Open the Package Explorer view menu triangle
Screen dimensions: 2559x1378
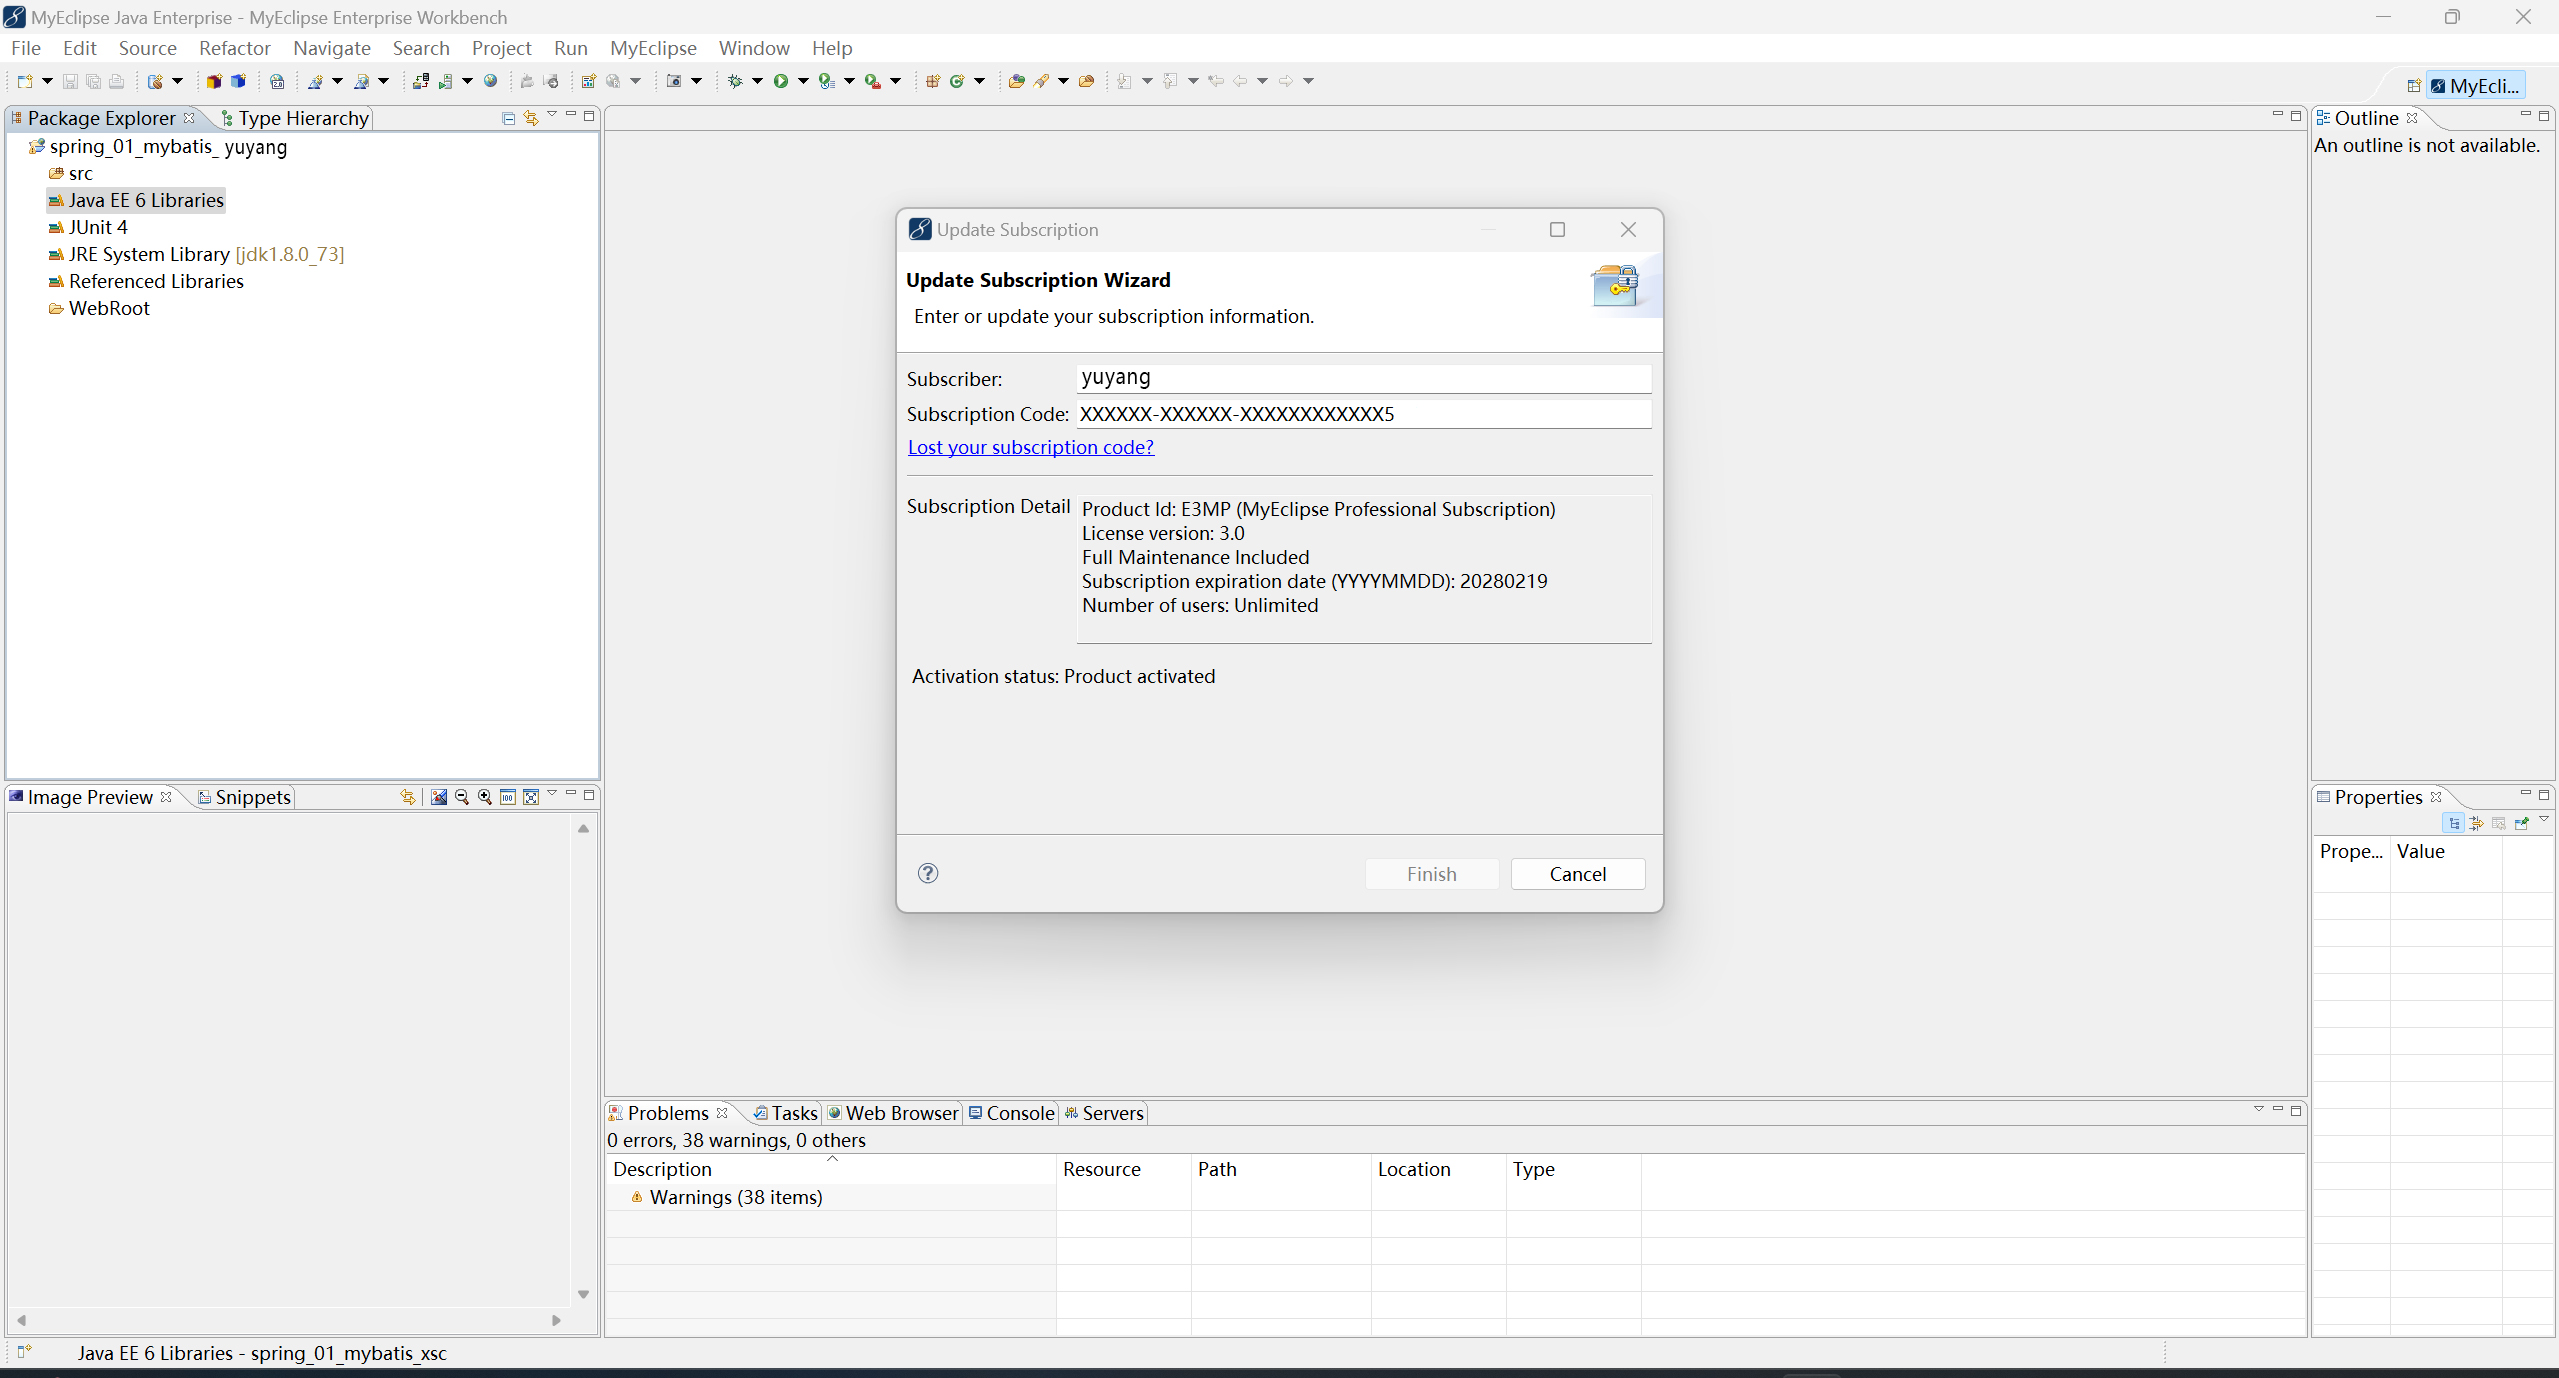point(552,115)
